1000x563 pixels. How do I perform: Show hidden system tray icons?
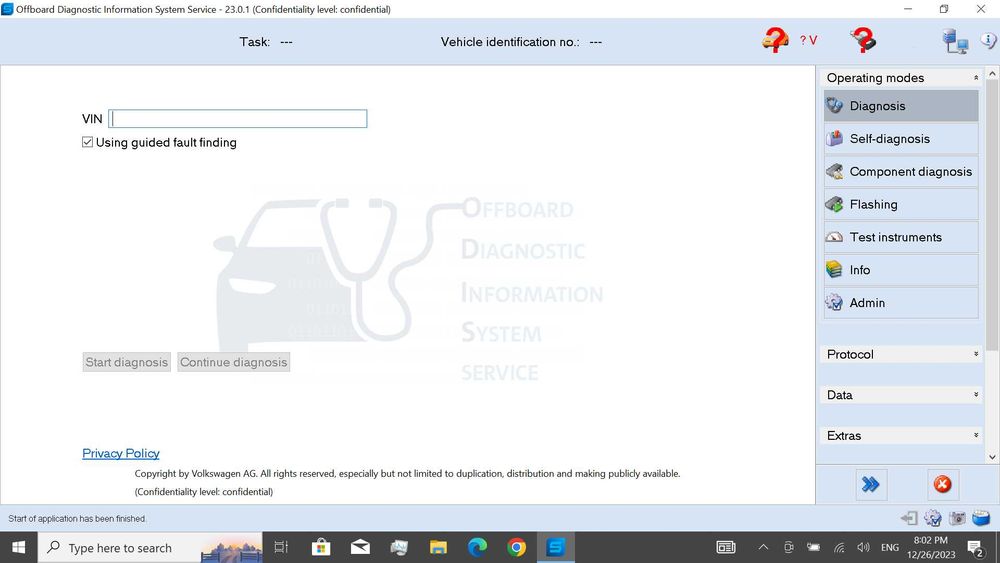click(x=763, y=547)
